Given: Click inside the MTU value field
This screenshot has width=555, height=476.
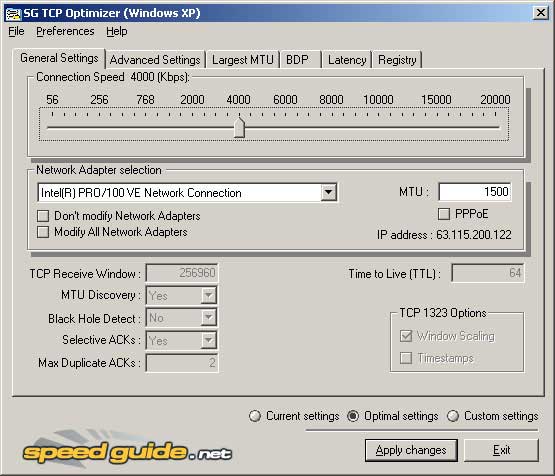Looking at the screenshot, I should coord(474,192).
